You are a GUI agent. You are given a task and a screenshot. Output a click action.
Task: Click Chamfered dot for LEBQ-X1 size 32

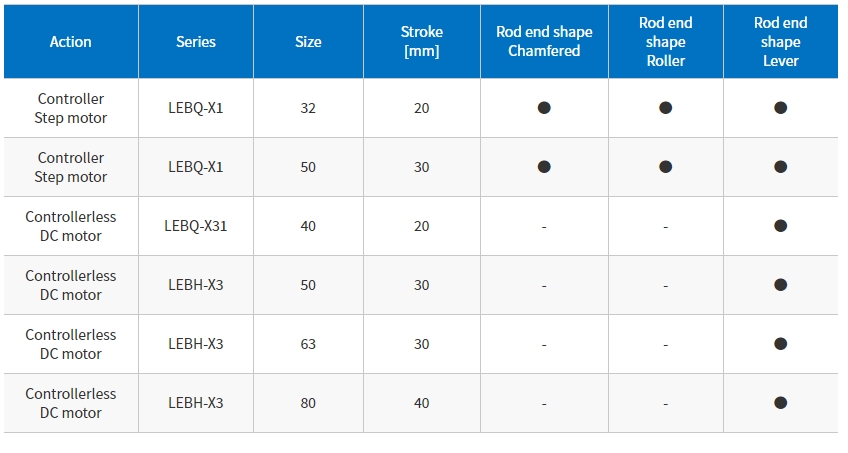tap(544, 108)
